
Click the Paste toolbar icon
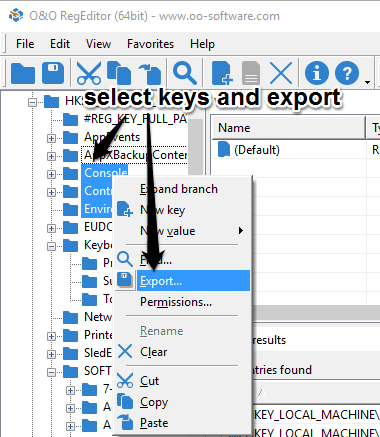pyautogui.click(x=150, y=74)
